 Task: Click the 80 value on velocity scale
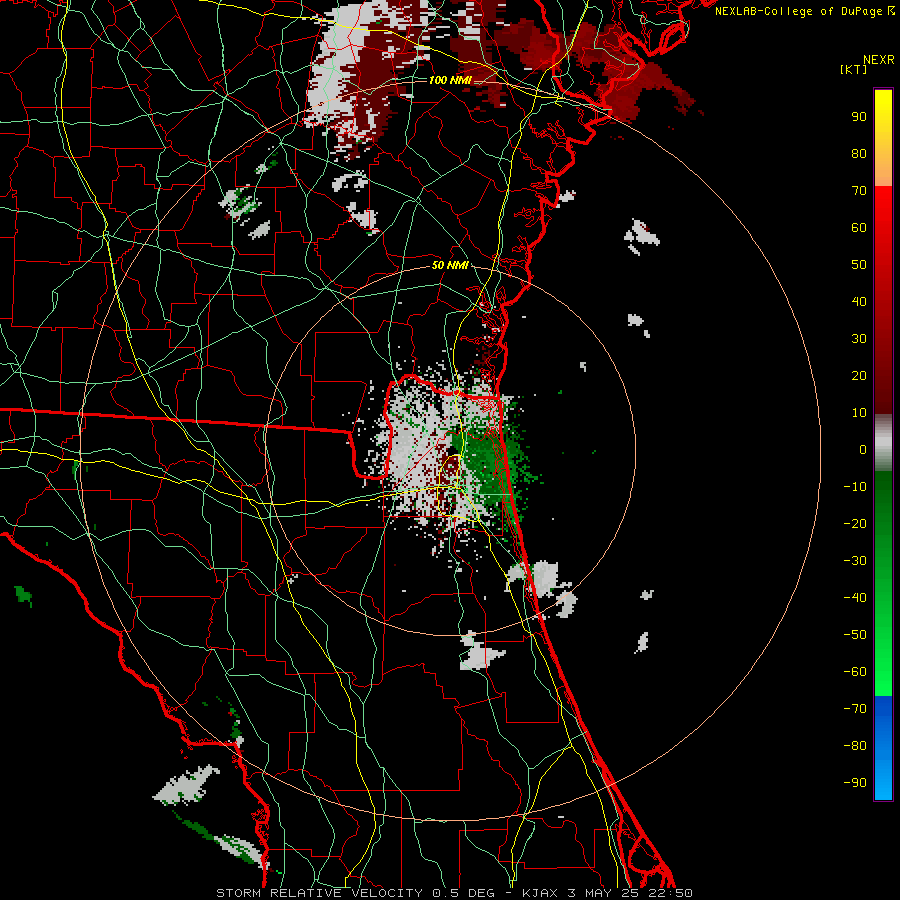pos(859,154)
